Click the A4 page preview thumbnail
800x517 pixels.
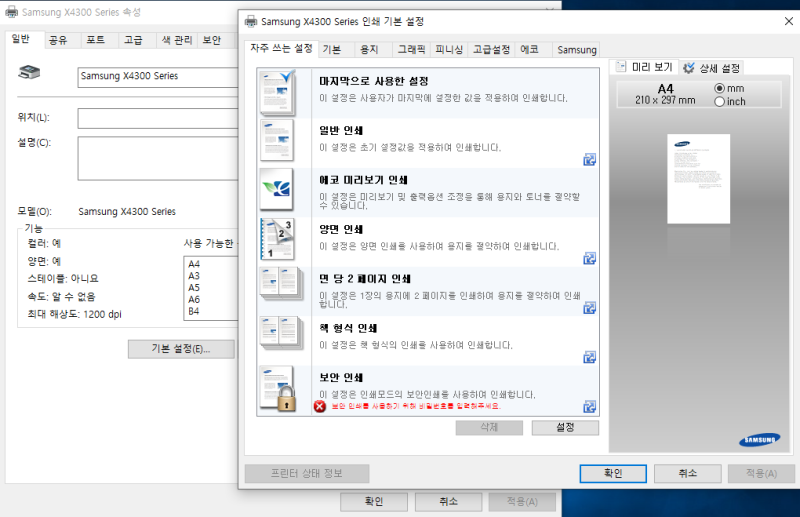698,179
